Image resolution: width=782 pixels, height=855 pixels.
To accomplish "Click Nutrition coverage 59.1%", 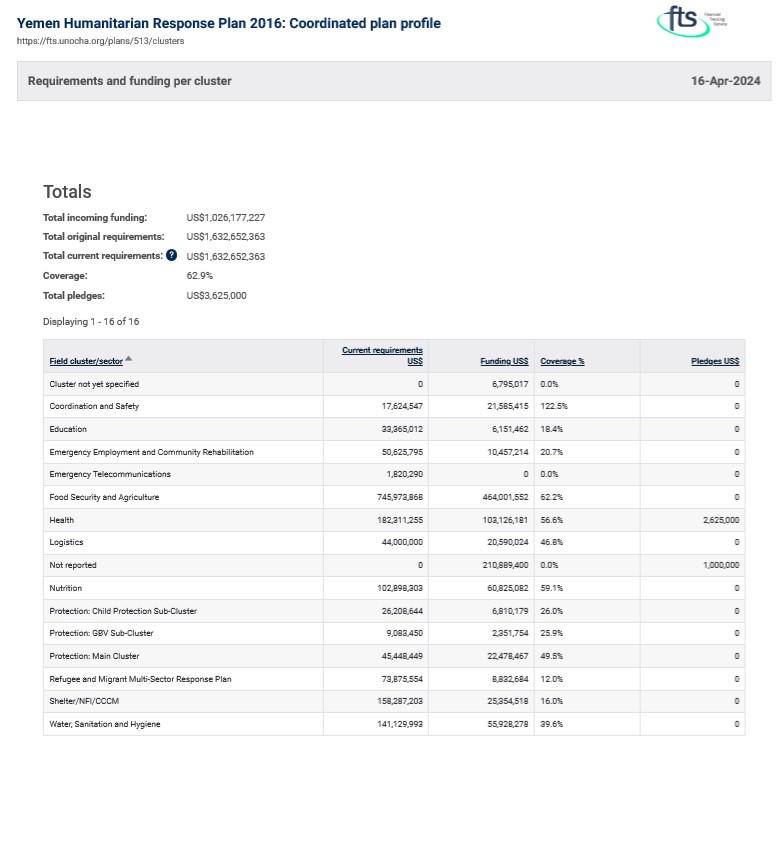I will click(x=551, y=588).
